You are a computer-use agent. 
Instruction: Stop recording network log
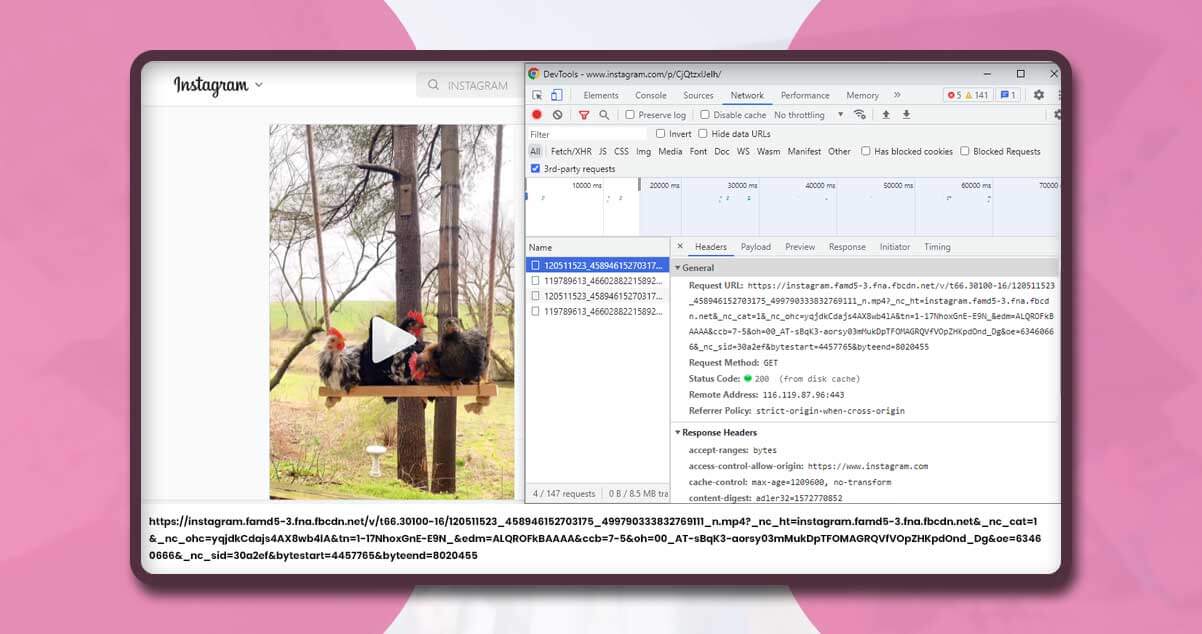pyautogui.click(x=537, y=115)
